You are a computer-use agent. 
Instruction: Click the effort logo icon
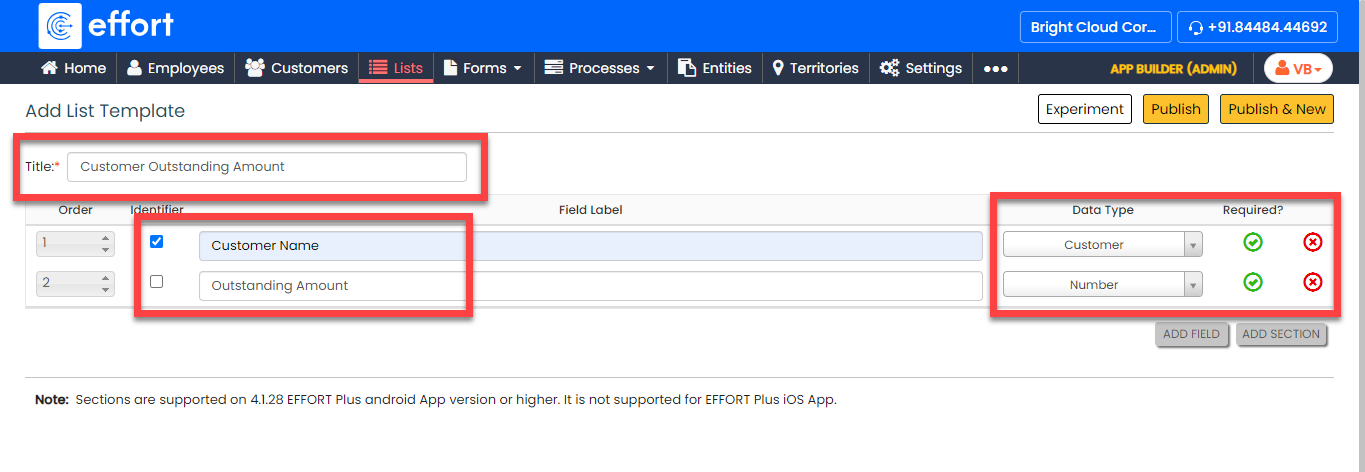pos(60,26)
